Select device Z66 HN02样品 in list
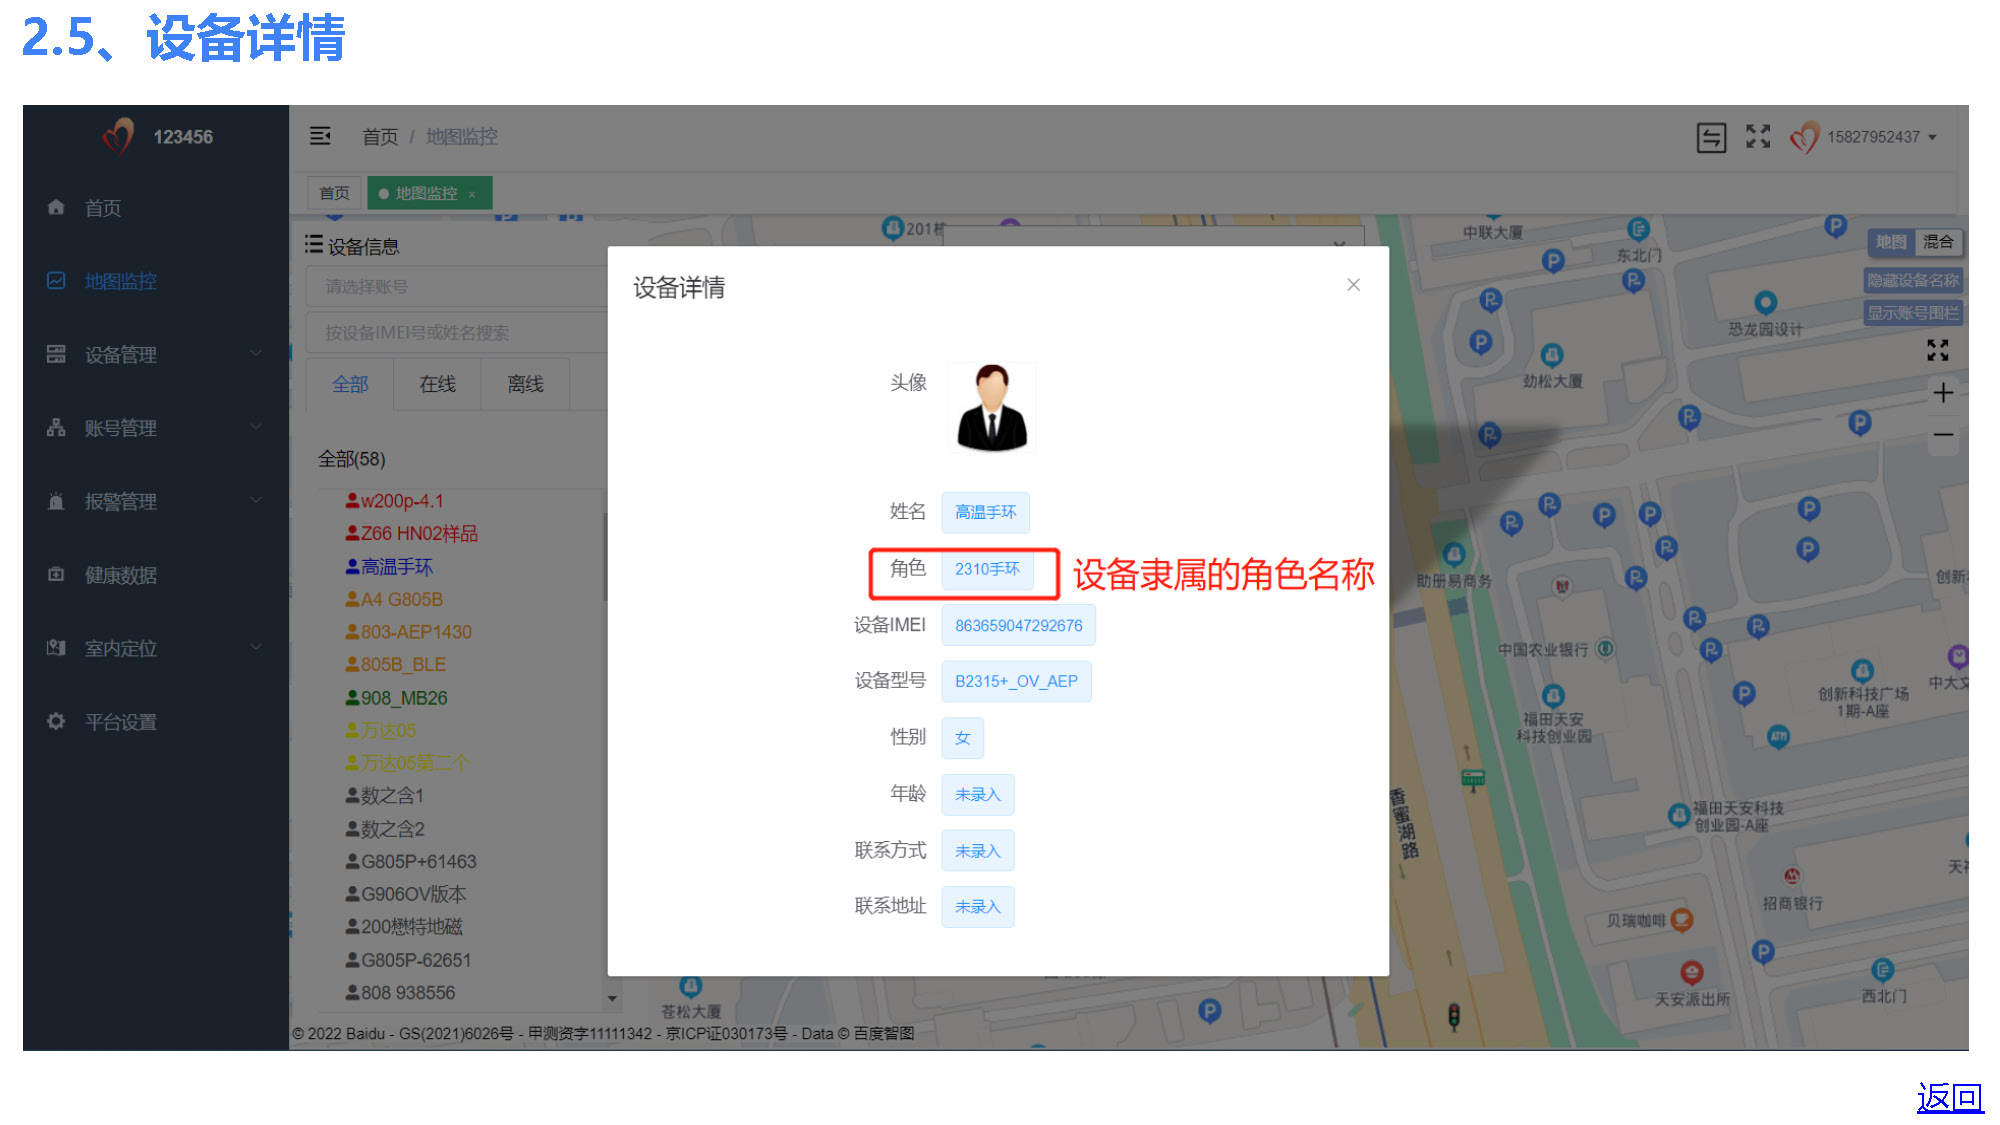 pyautogui.click(x=412, y=534)
